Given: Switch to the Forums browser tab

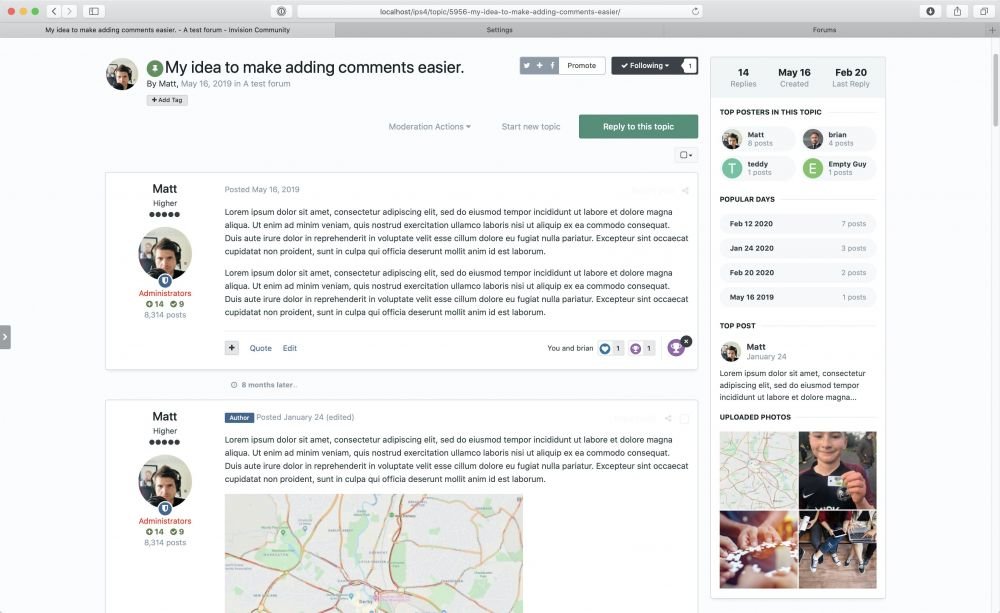Looking at the screenshot, I should pos(824,30).
